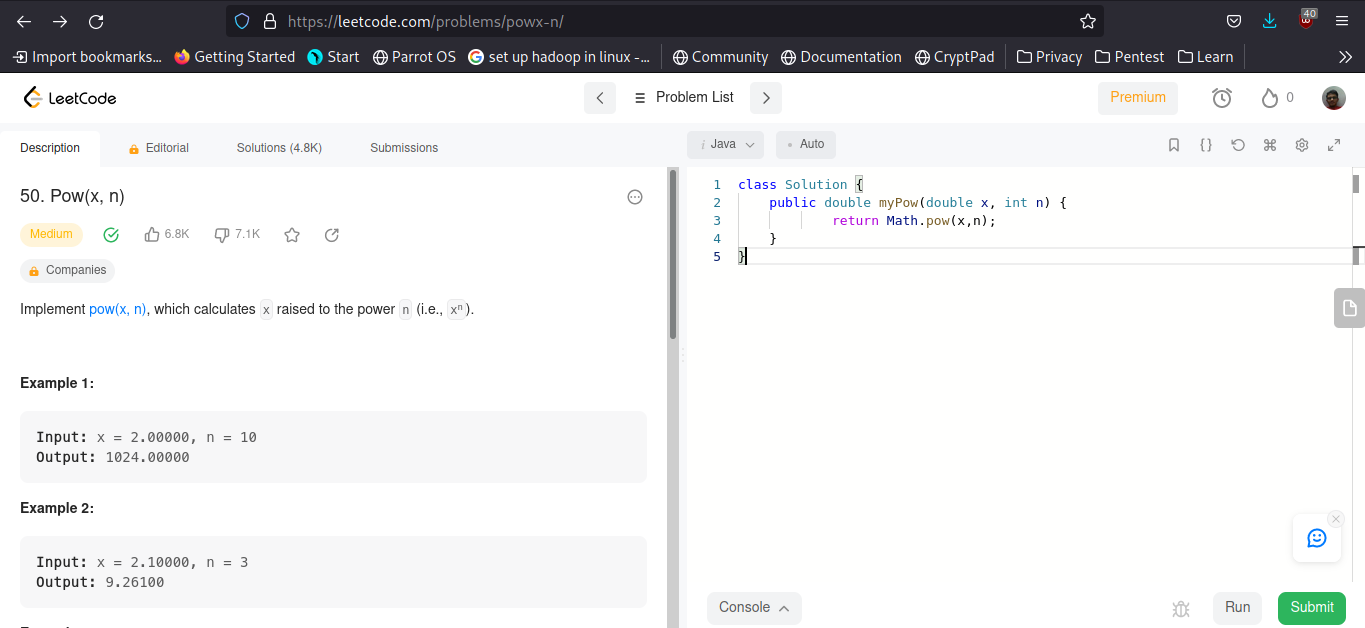Open the Firefox hamburger menu
Image resolution: width=1365 pixels, height=628 pixels.
[1342, 21]
